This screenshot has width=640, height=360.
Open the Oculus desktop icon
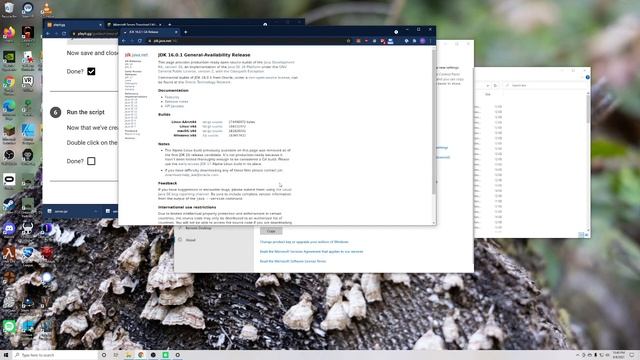[9, 181]
